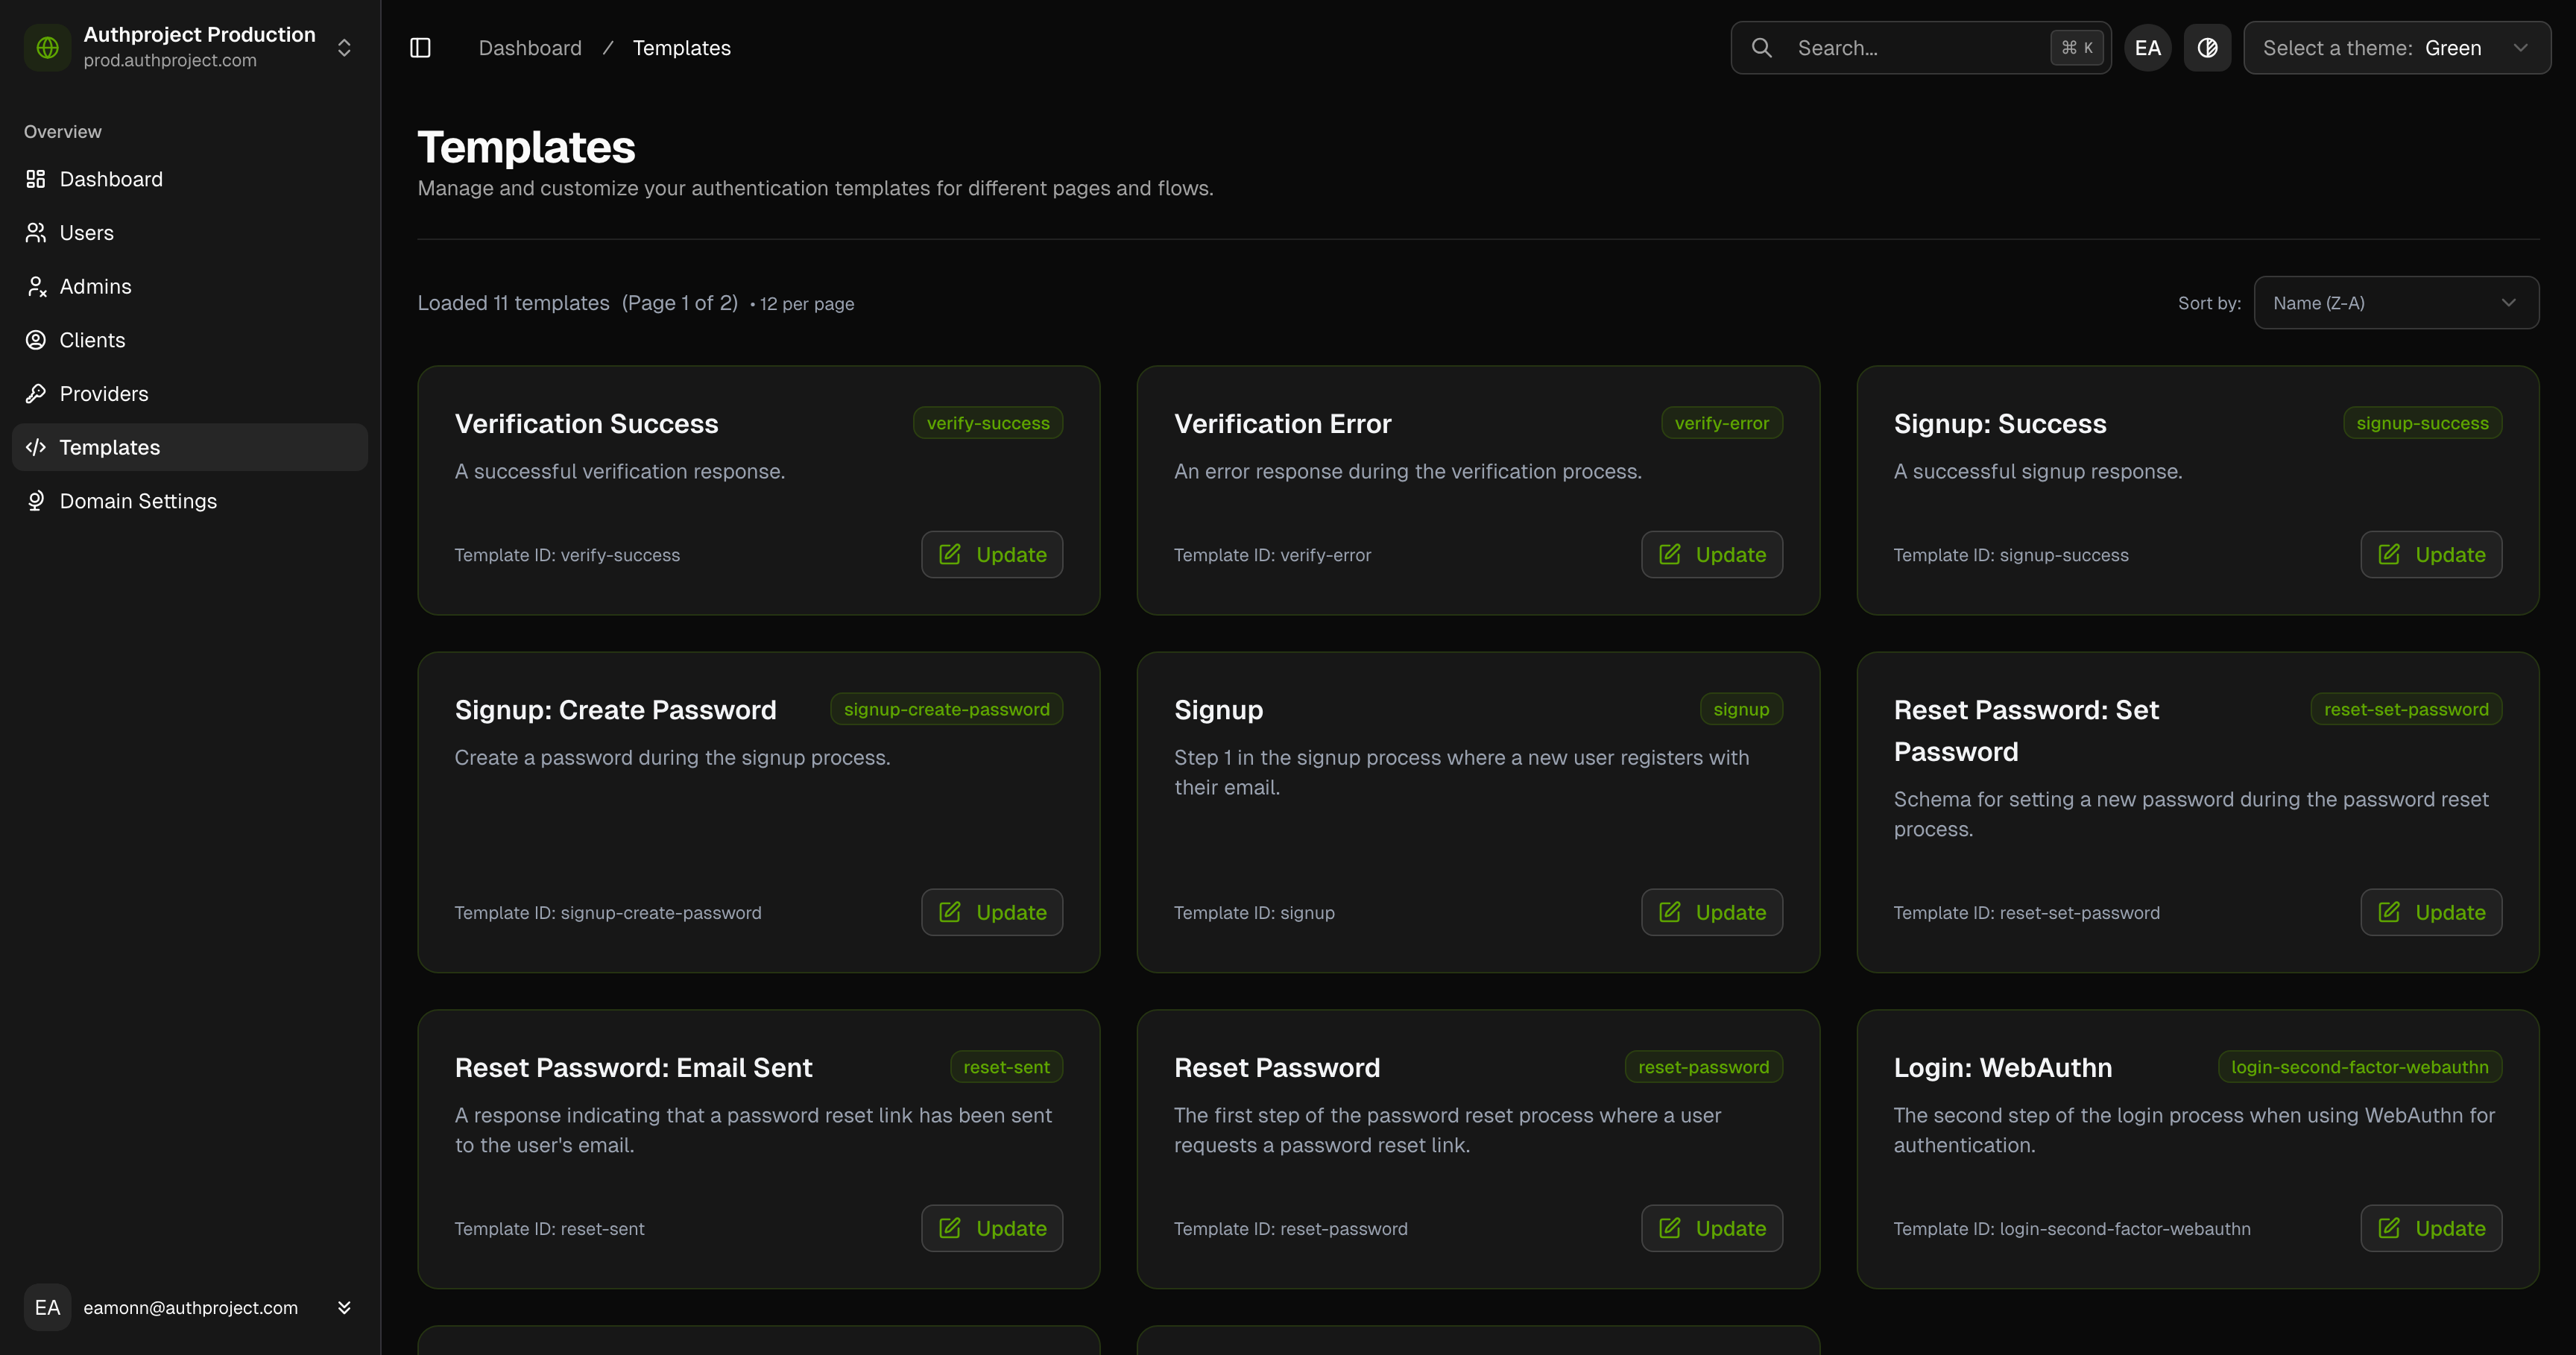Open the Select a theme dropdown
The image size is (2576, 1355).
point(2396,47)
